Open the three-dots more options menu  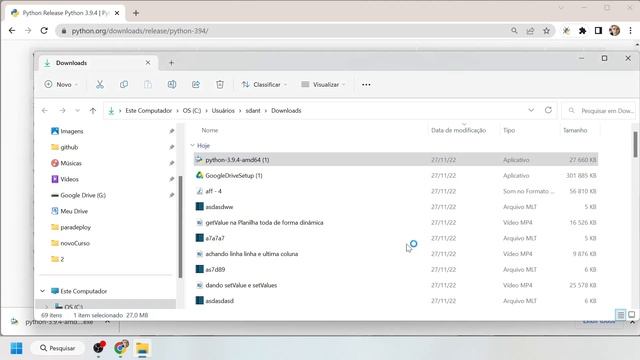click(366, 84)
